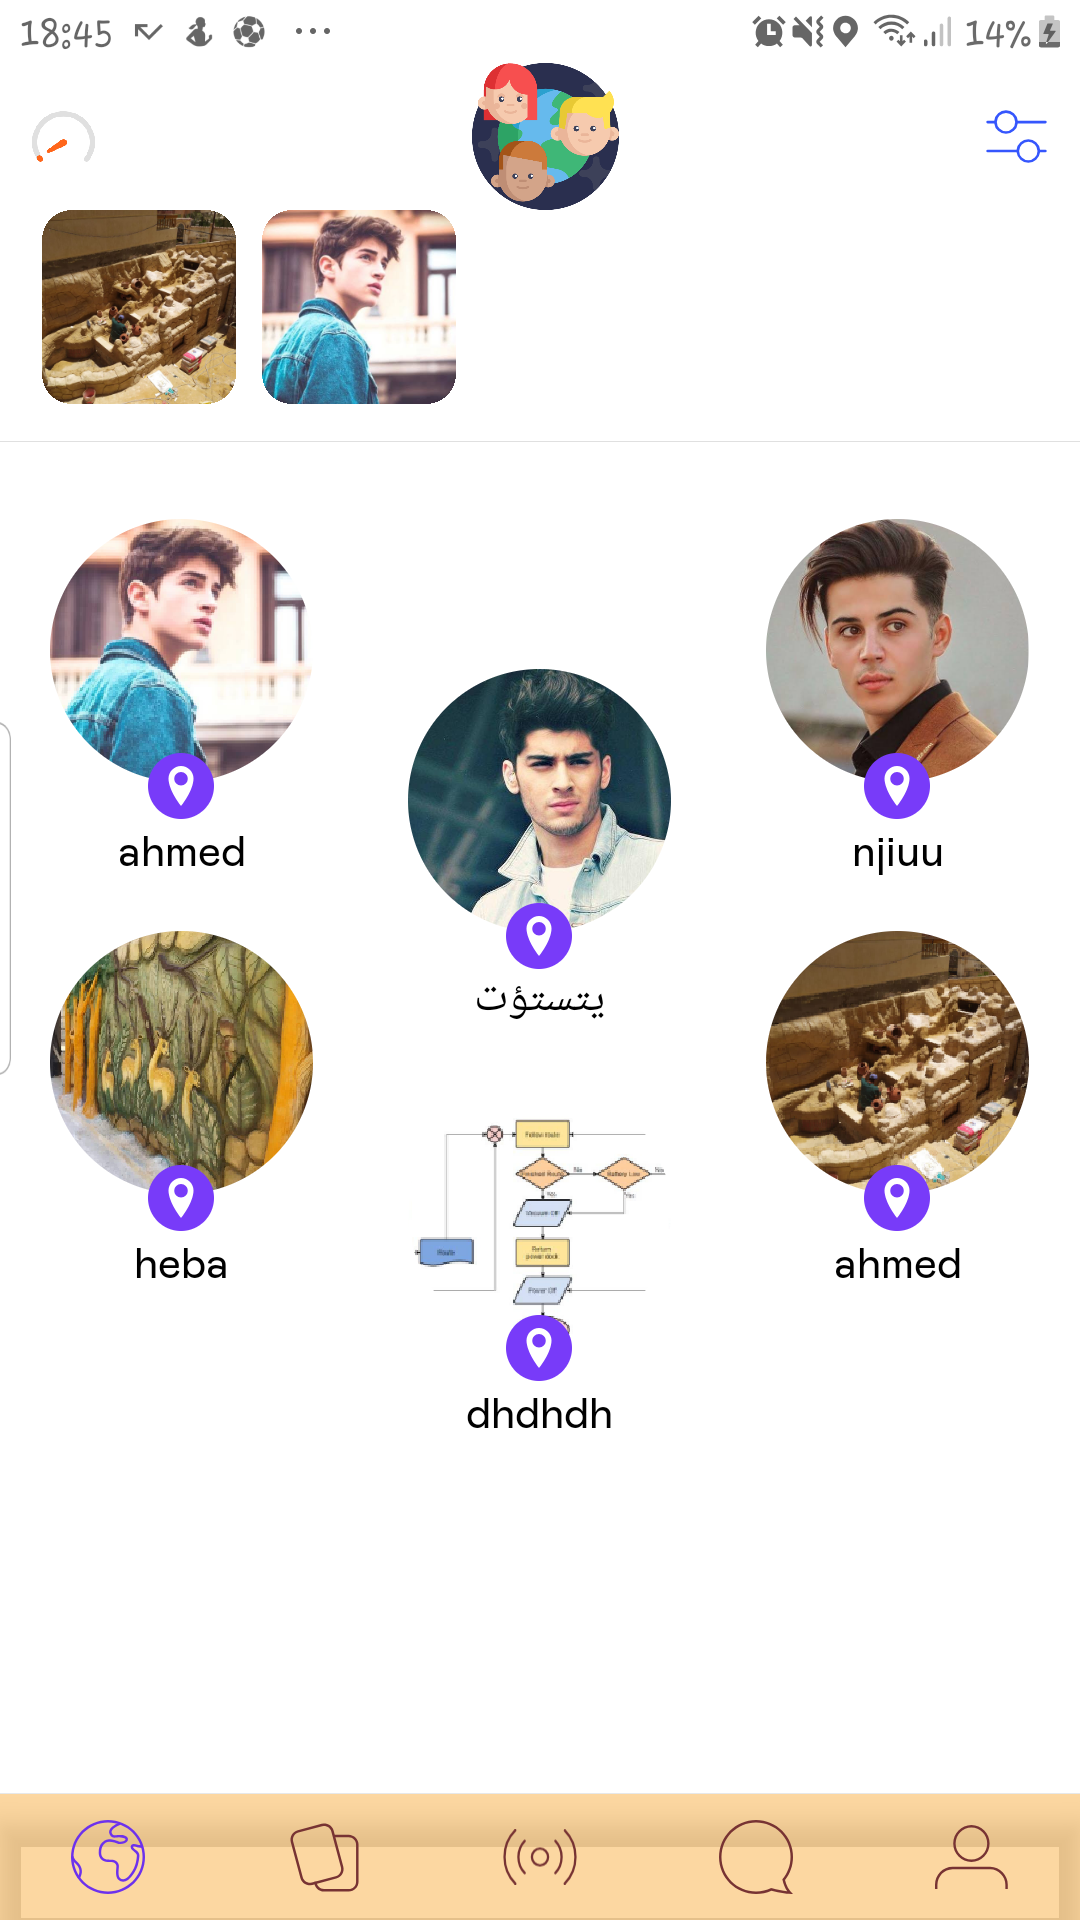Open the cards swipe tab

(x=324, y=1857)
